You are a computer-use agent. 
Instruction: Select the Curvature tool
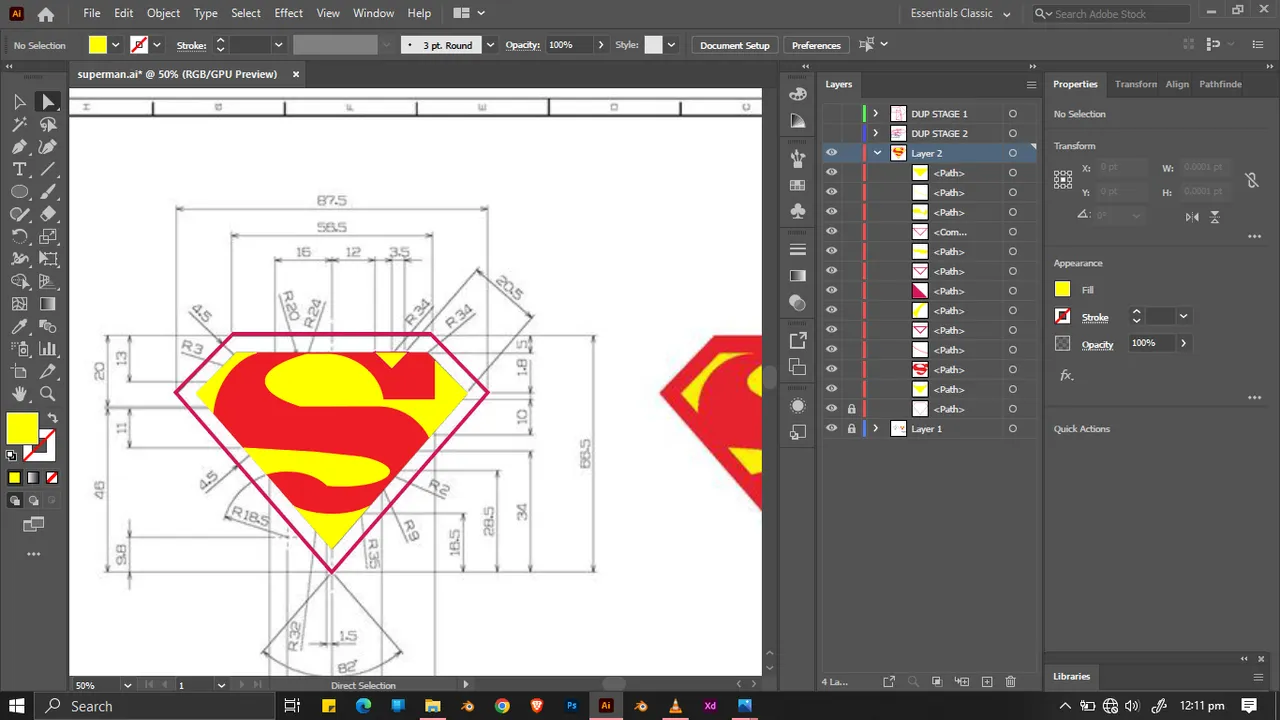tap(48, 147)
